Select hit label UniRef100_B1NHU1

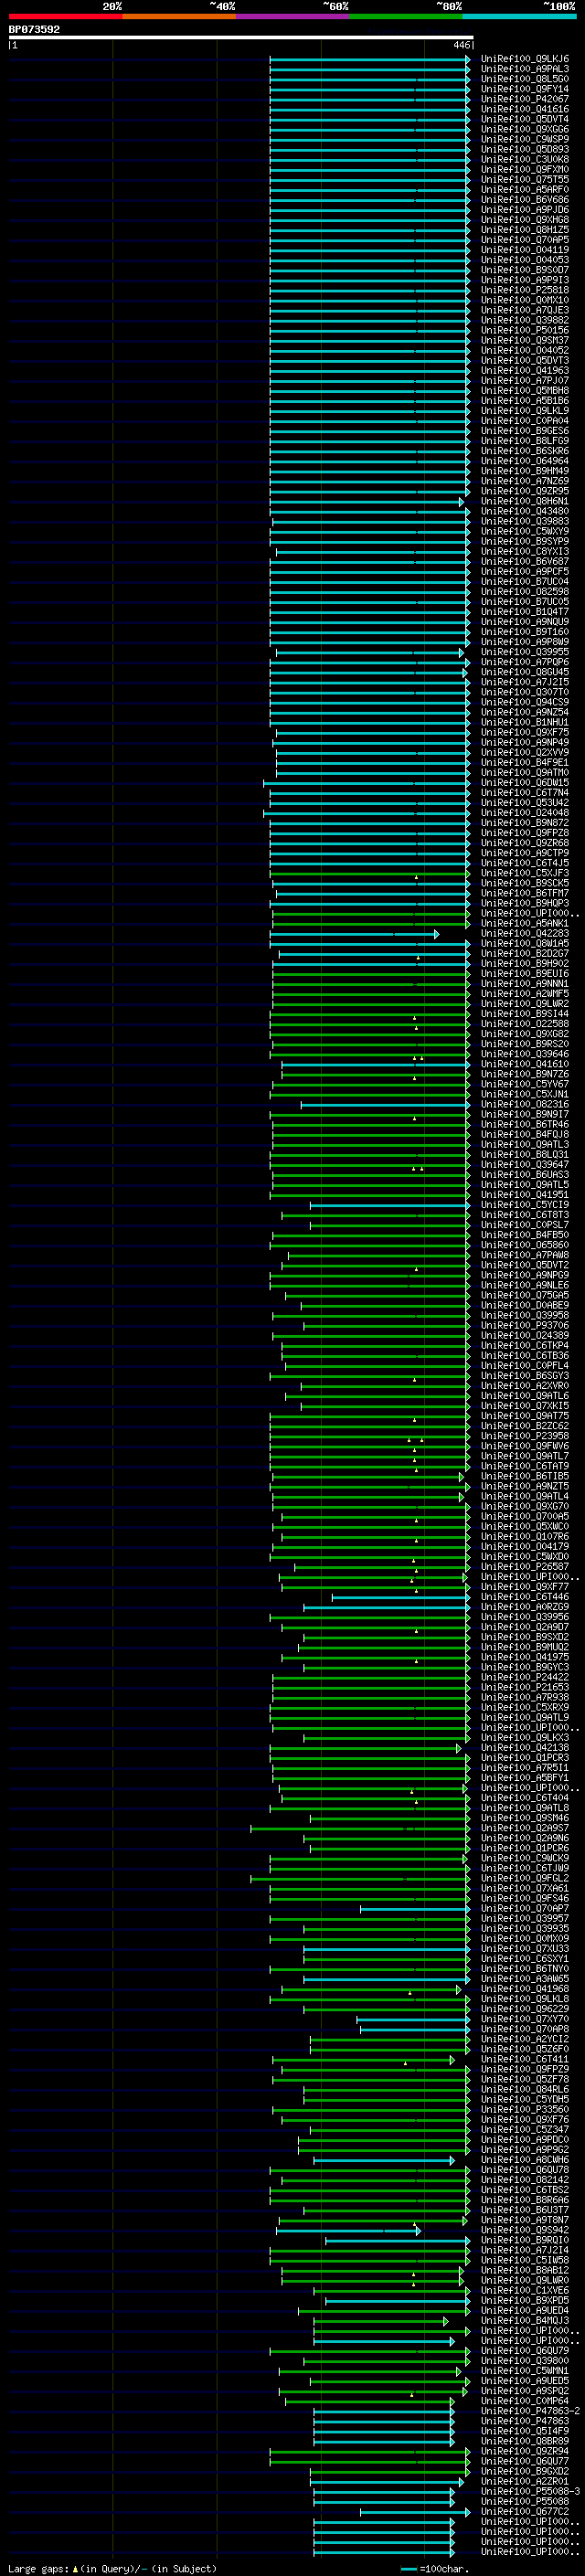525,722
